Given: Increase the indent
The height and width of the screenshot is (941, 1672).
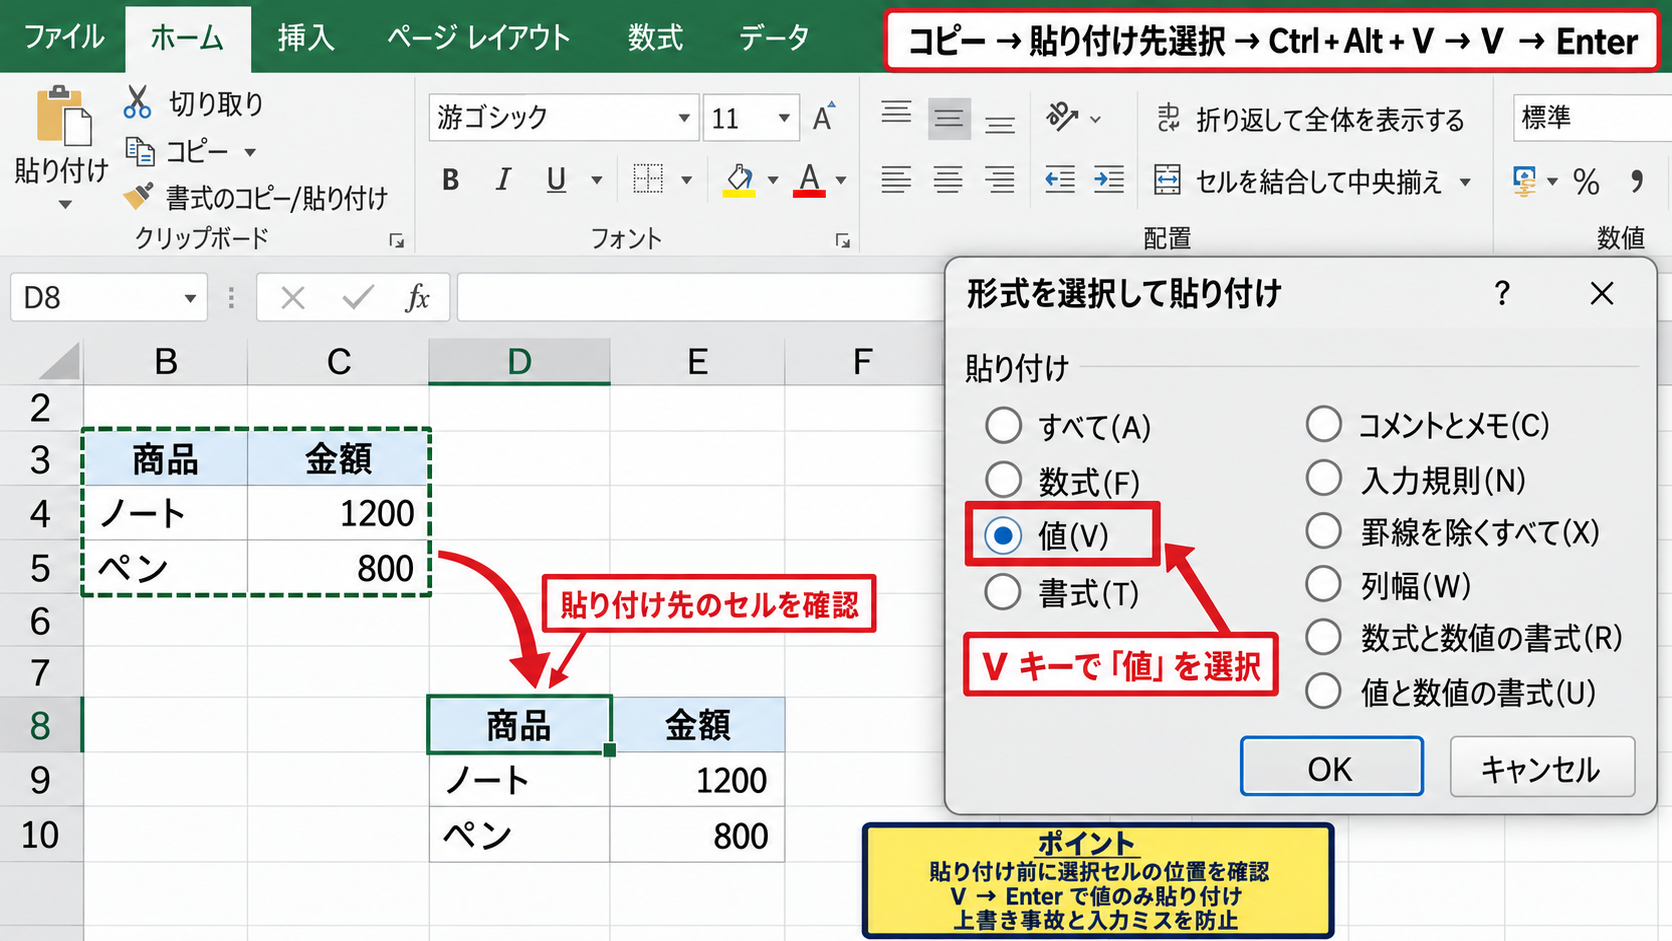Looking at the screenshot, I should point(1108,180).
